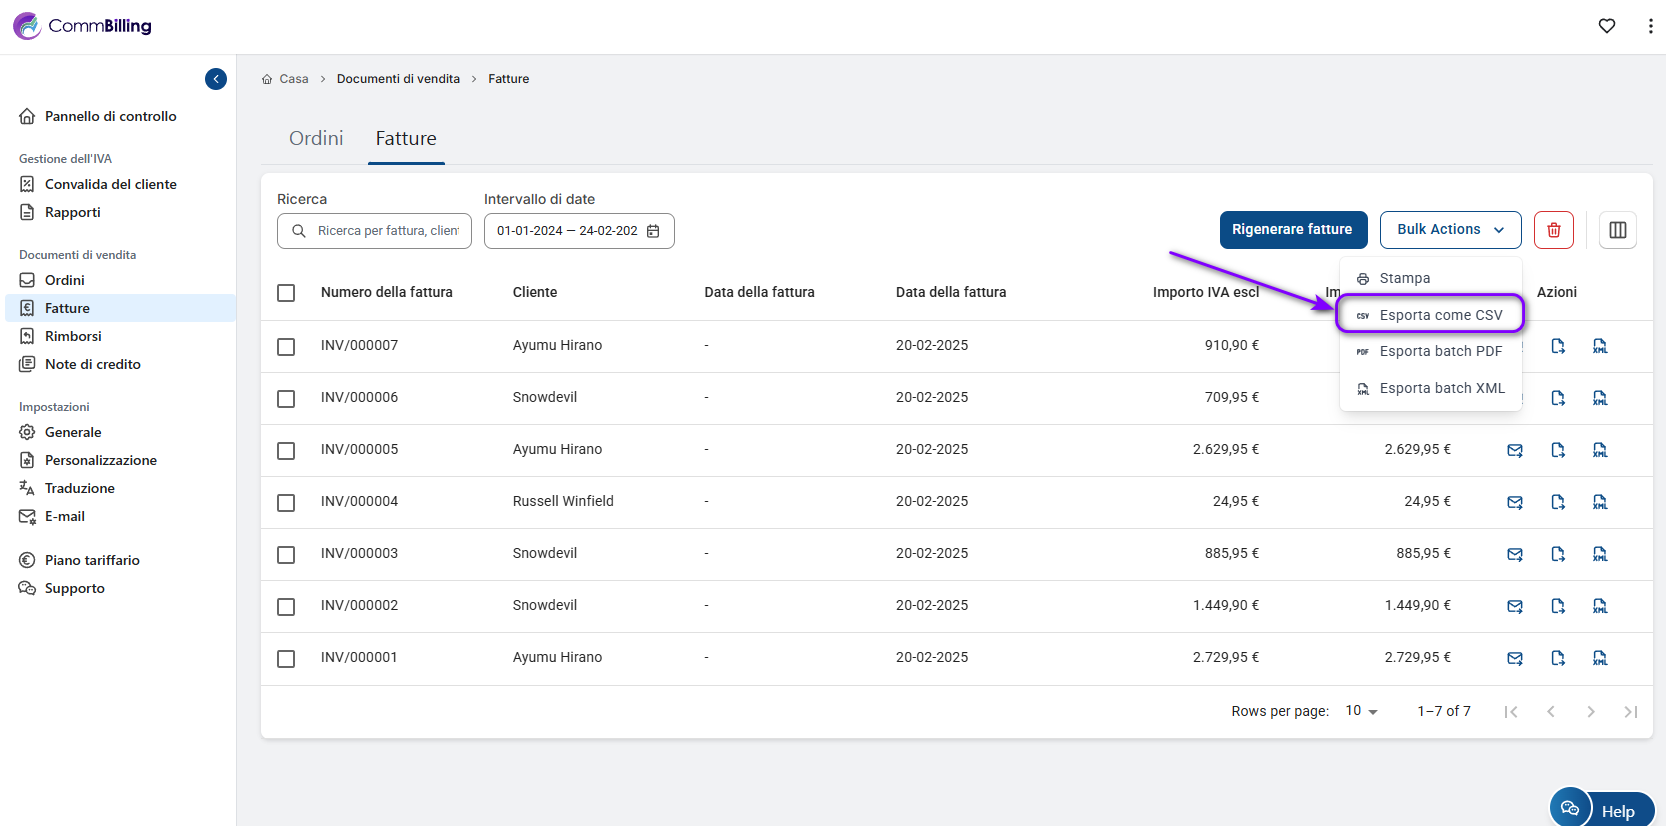
Task: Open the rows per page dropdown
Action: 1361,711
